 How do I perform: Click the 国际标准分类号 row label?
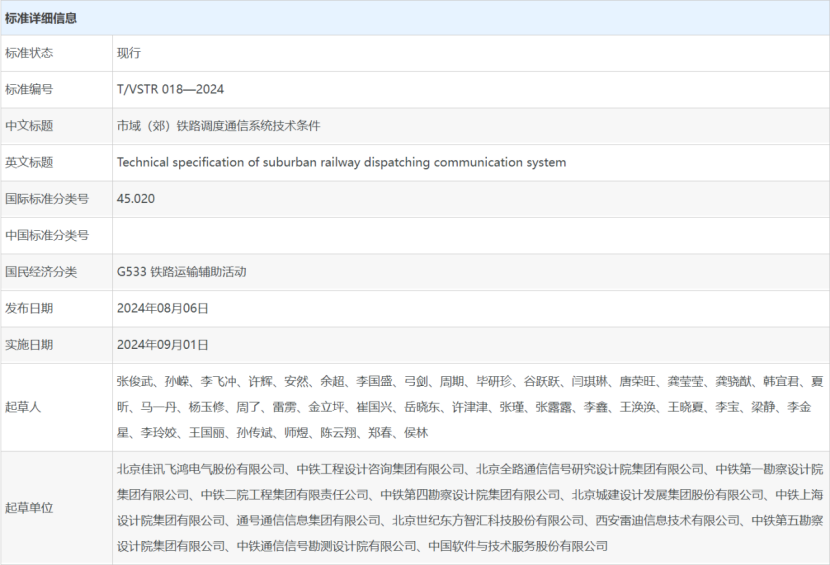point(47,199)
